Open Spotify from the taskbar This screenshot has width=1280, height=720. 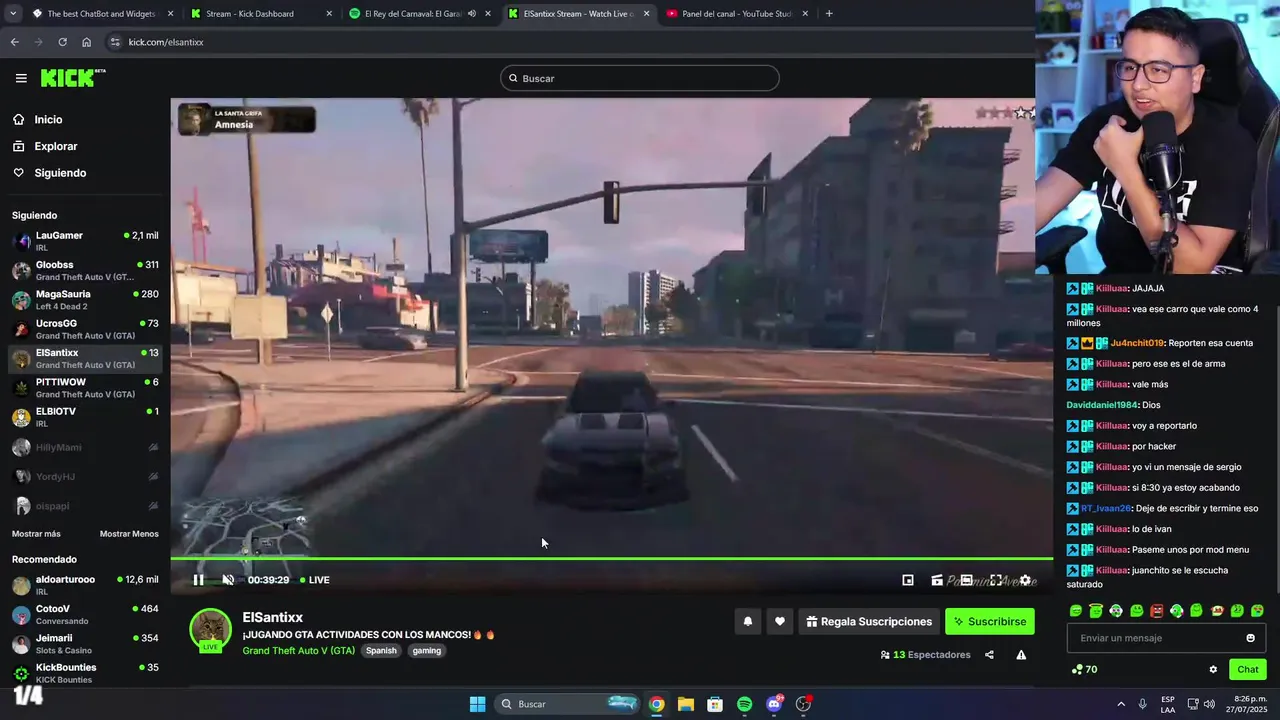[x=744, y=704]
